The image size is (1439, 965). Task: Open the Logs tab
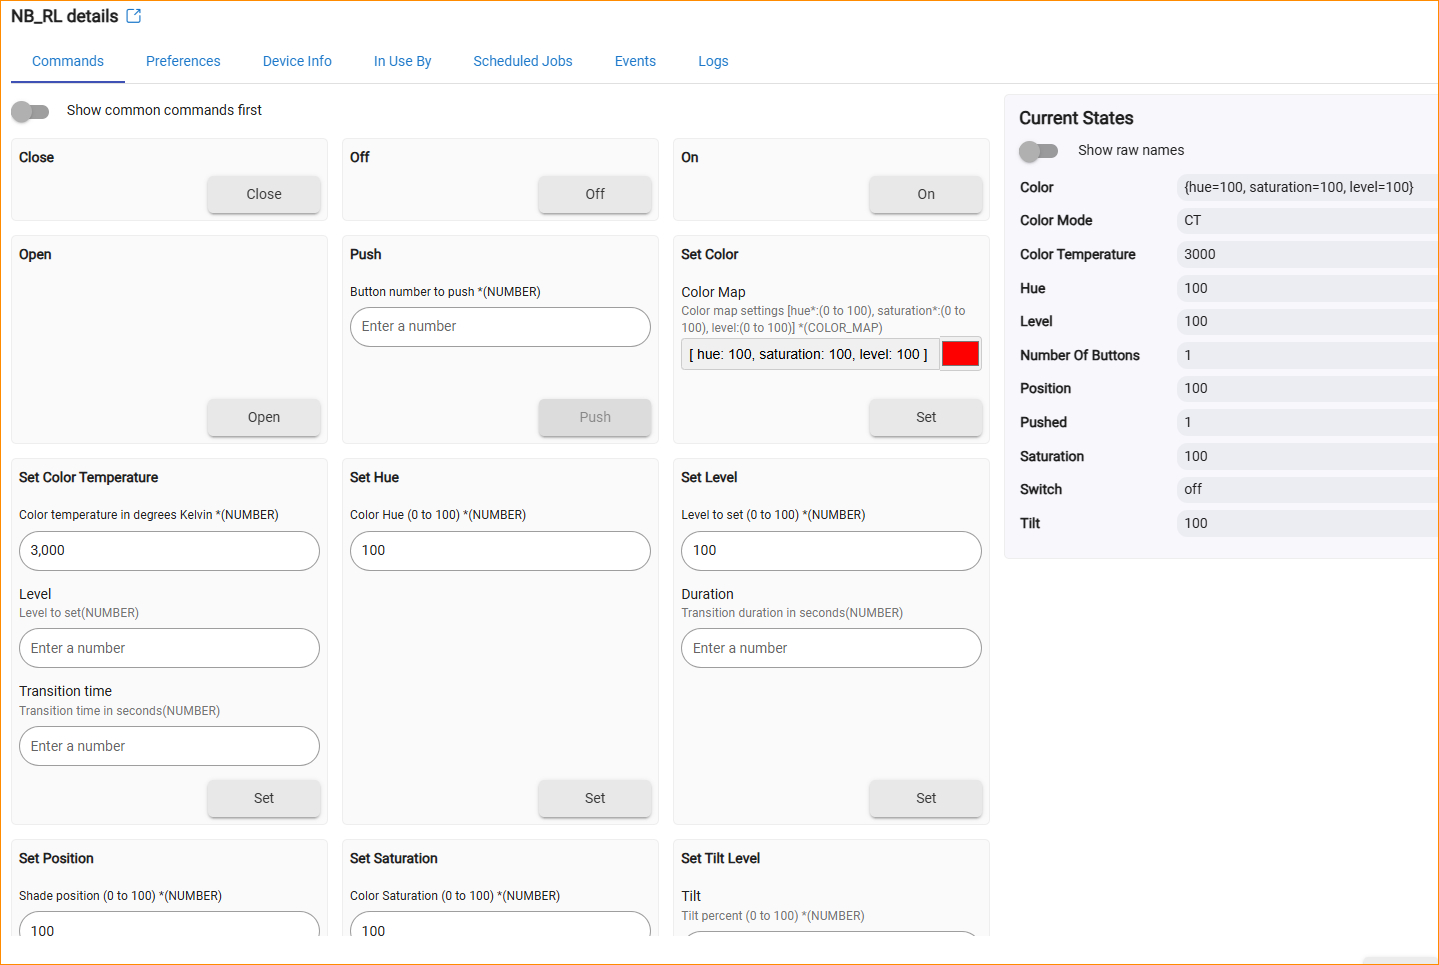coord(713,61)
